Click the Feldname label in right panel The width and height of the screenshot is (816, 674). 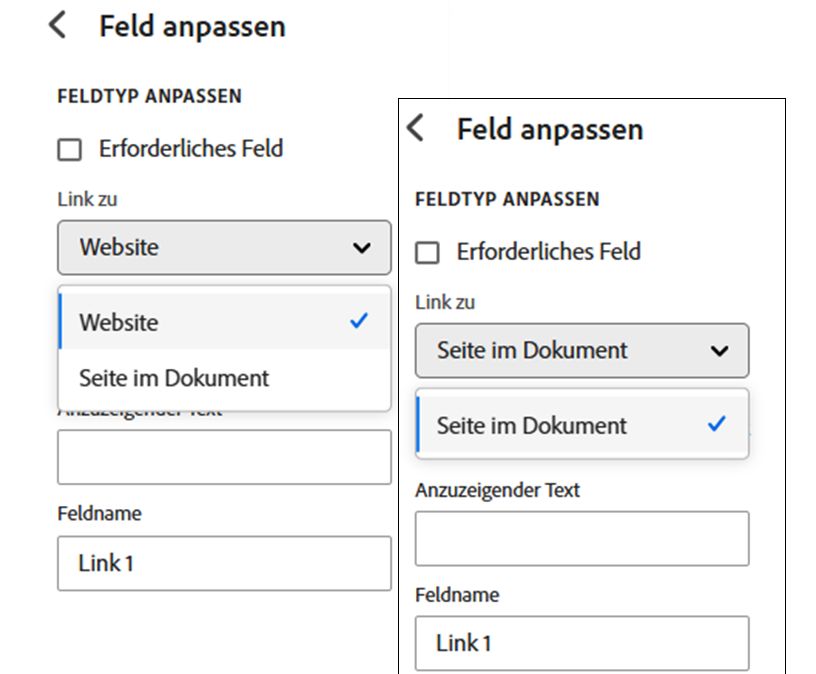click(x=457, y=595)
